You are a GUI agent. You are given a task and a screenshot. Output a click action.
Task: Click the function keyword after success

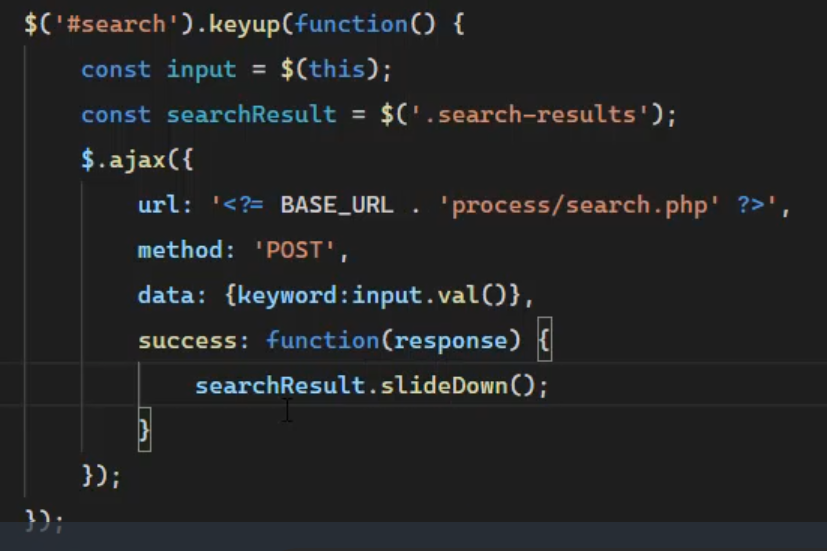[322, 341]
